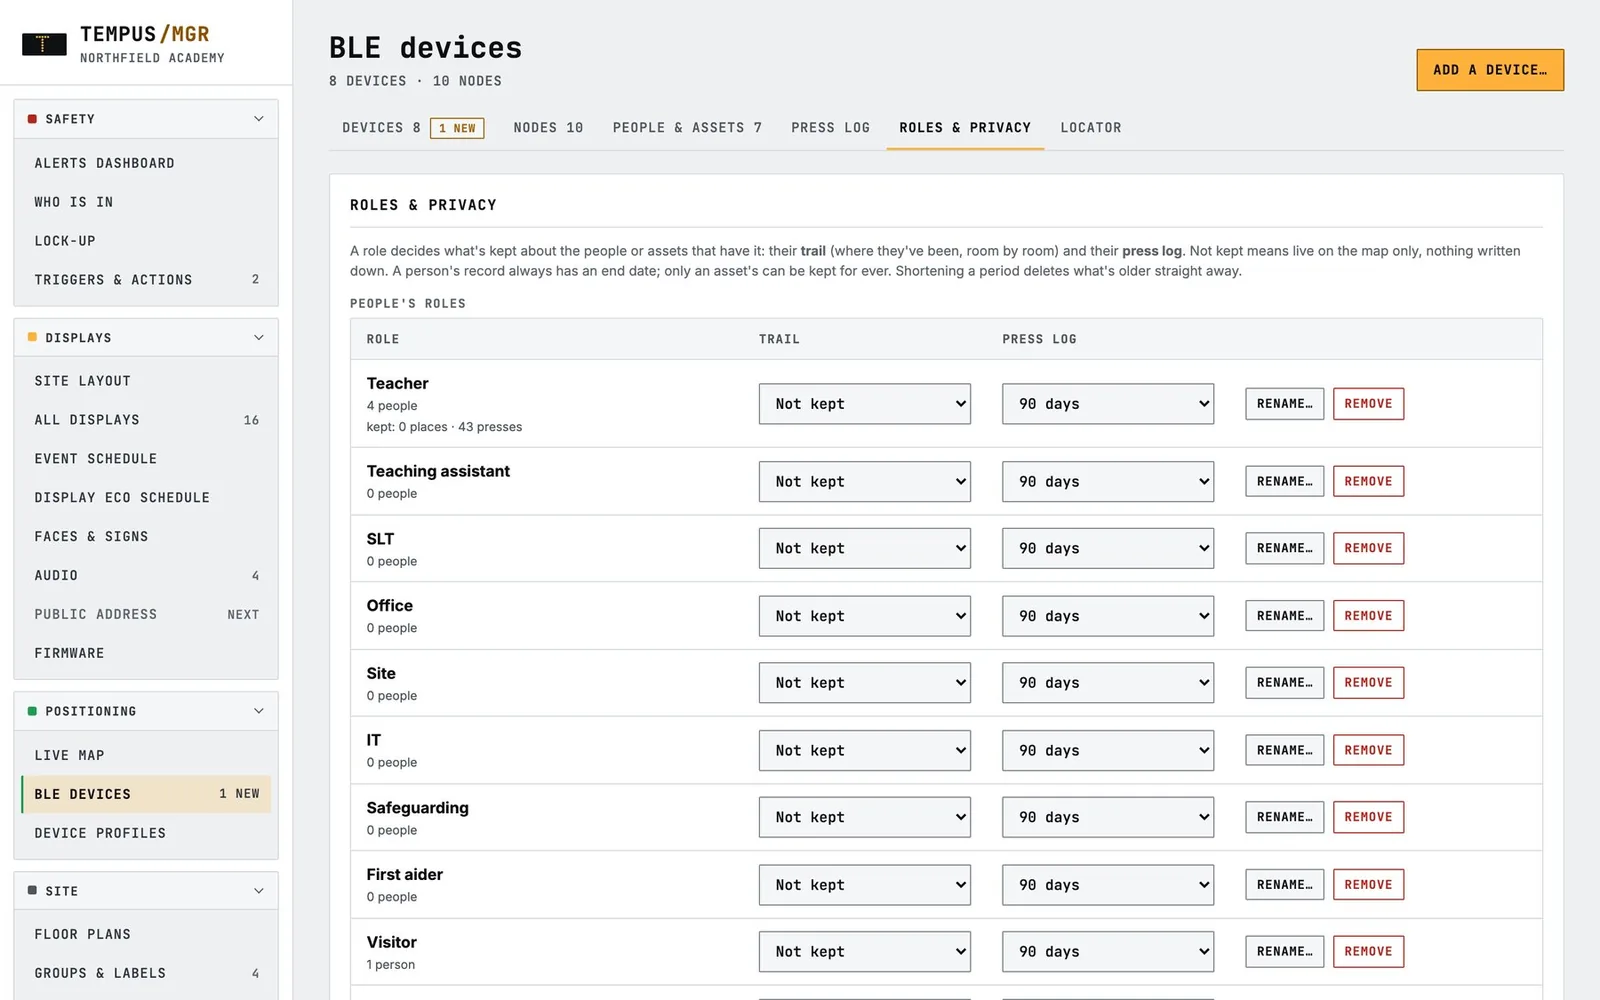Open Who Is In page
The image size is (1600, 1000).
click(x=146, y=202)
